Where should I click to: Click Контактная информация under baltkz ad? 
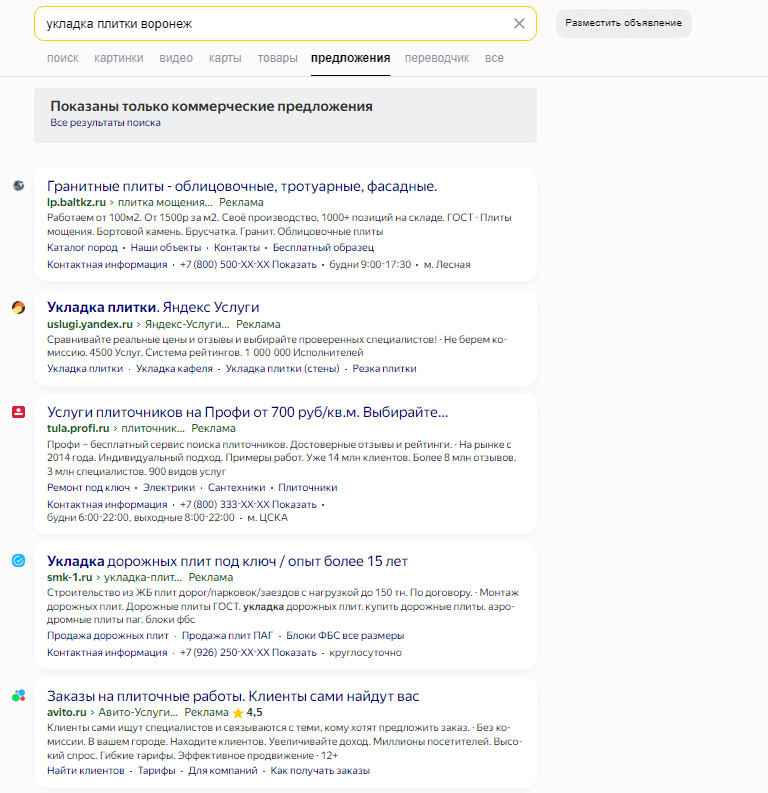point(107,265)
